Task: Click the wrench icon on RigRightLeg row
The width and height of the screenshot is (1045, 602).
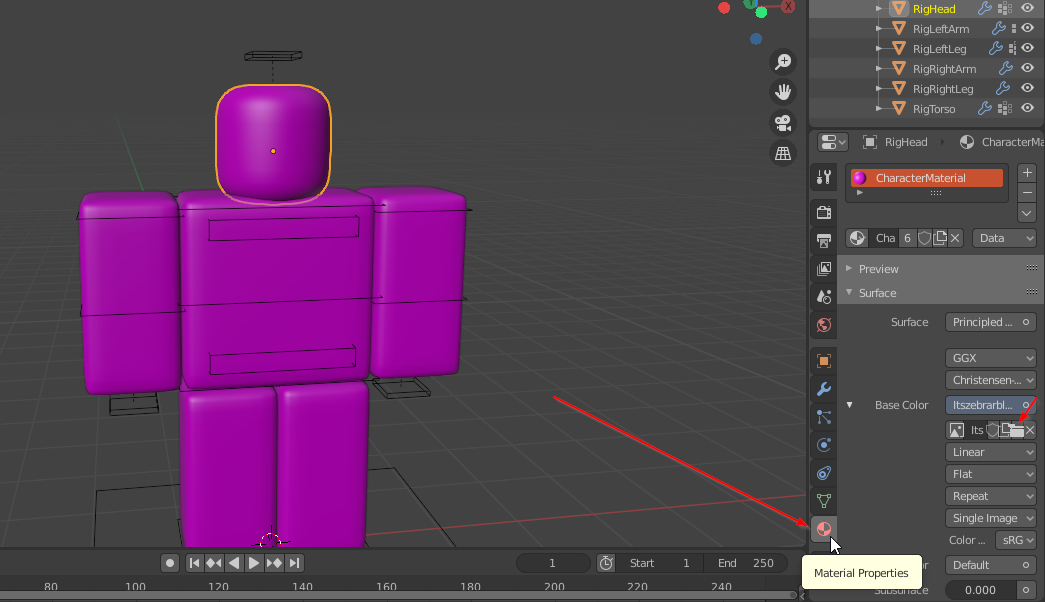Action: (1002, 89)
